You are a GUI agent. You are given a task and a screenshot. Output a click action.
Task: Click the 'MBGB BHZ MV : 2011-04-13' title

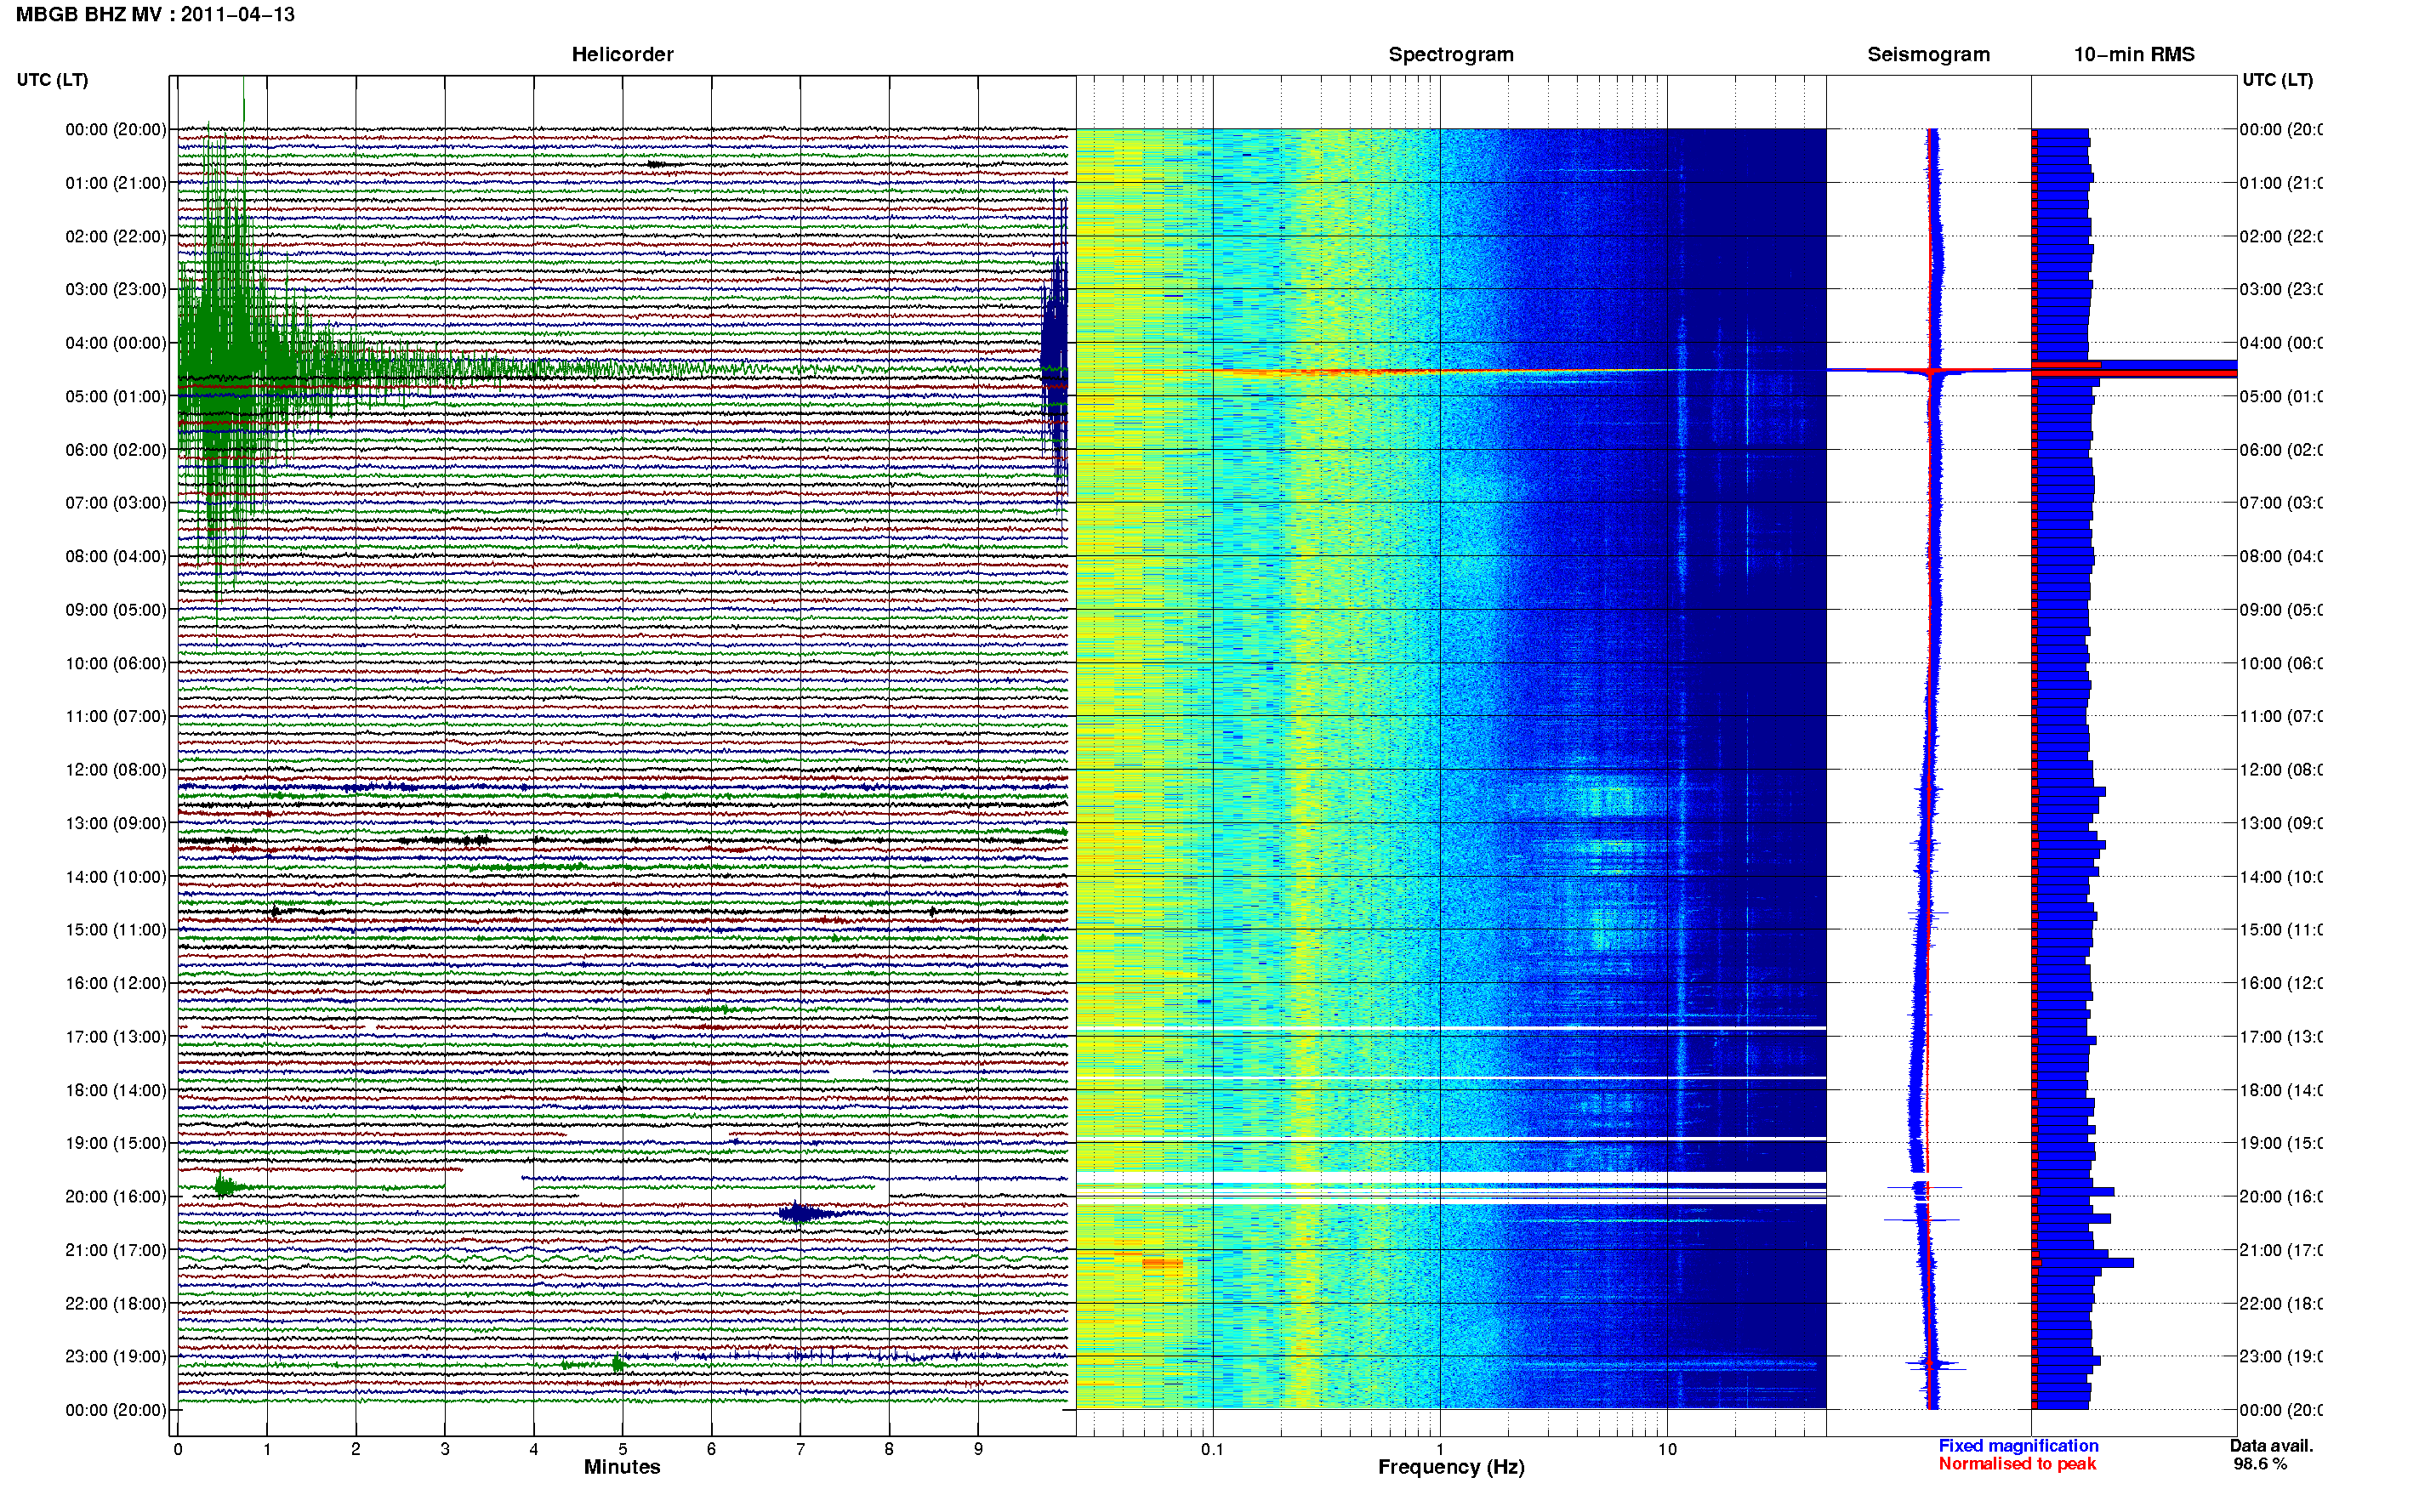pos(155,15)
